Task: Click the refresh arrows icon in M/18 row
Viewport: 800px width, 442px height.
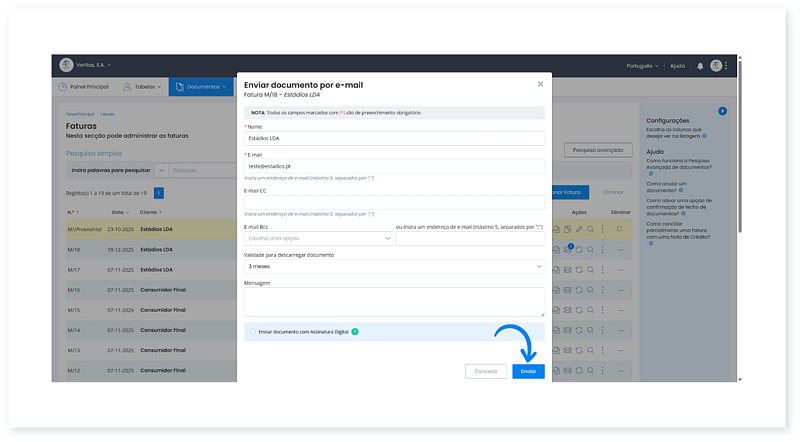Action: pyautogui.click(x=579, y=250)
